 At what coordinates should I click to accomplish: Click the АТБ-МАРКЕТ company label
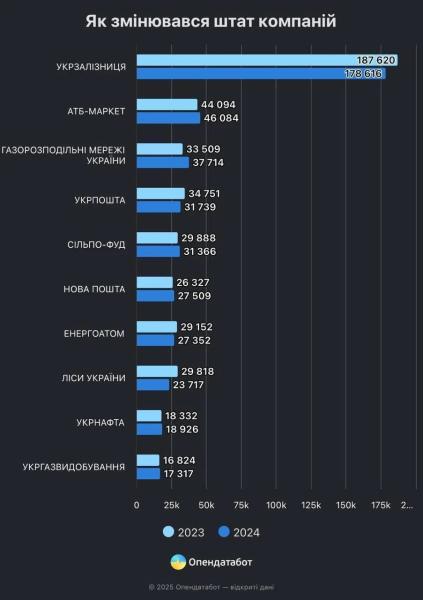(96, 111)
